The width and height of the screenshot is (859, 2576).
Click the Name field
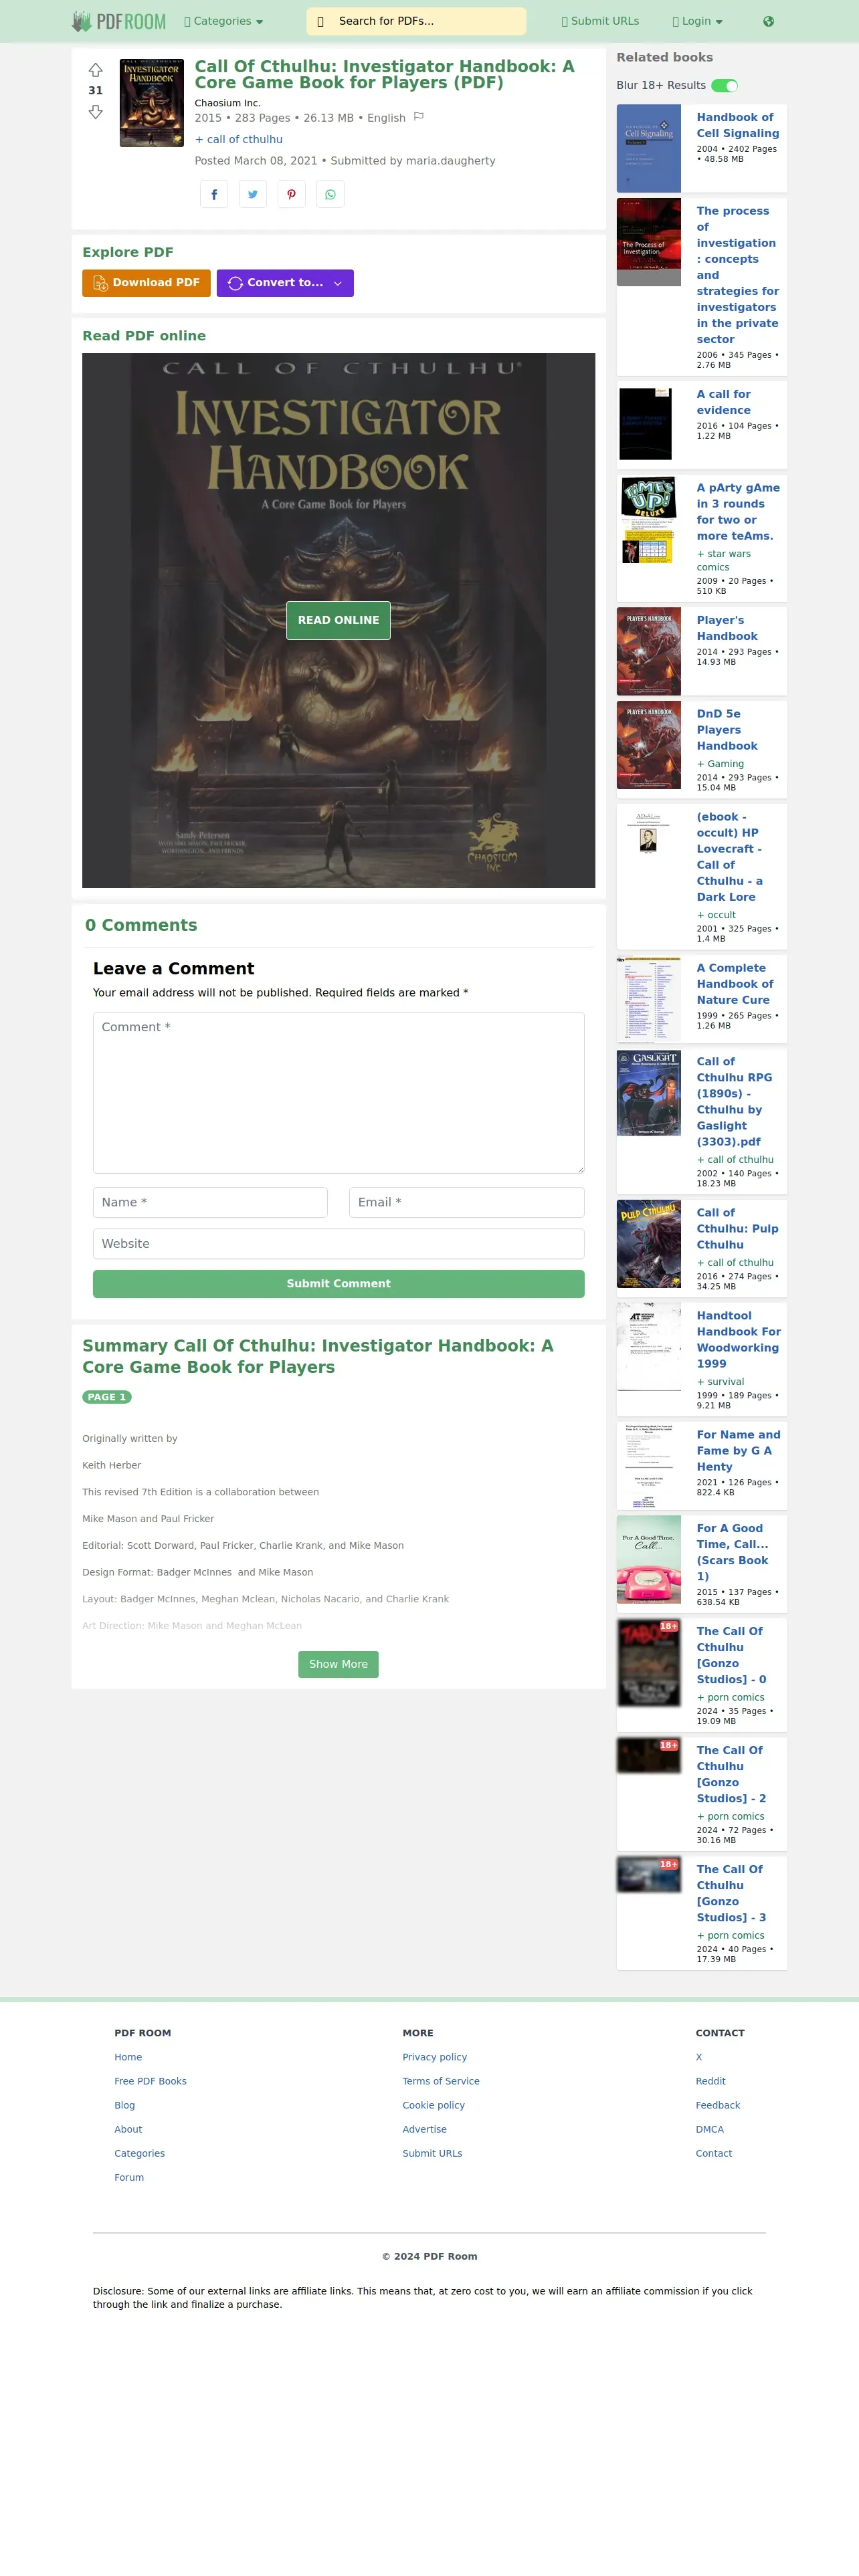click(210, 1202)
